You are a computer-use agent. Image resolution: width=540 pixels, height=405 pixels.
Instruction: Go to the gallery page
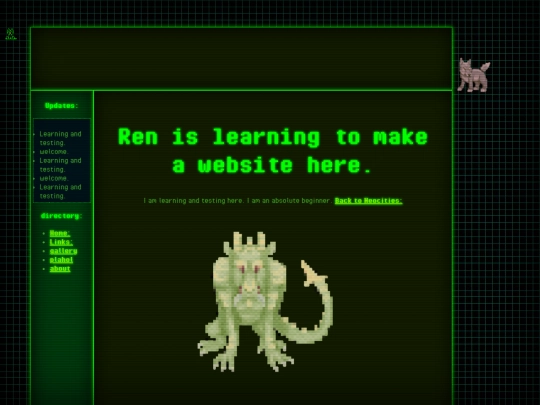coord(63,251)
